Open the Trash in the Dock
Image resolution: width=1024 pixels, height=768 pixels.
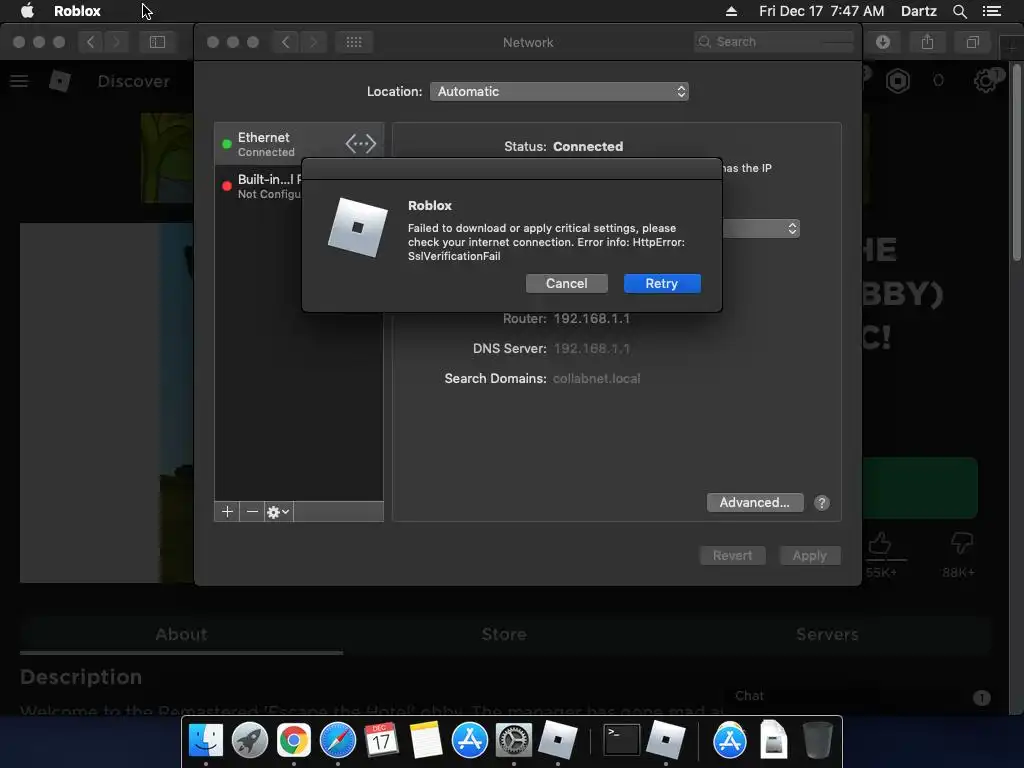coord(817,740)
